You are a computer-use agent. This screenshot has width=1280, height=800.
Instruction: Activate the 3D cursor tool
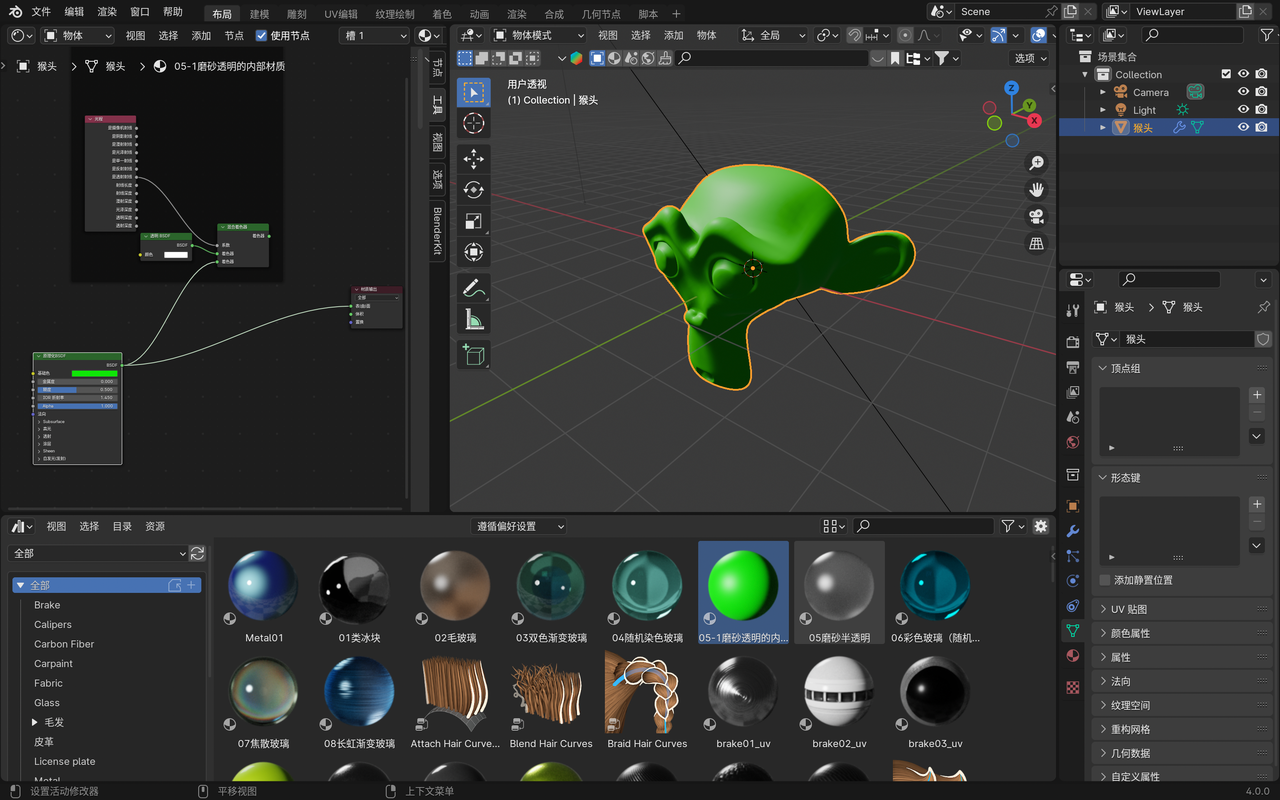[474, 123]
